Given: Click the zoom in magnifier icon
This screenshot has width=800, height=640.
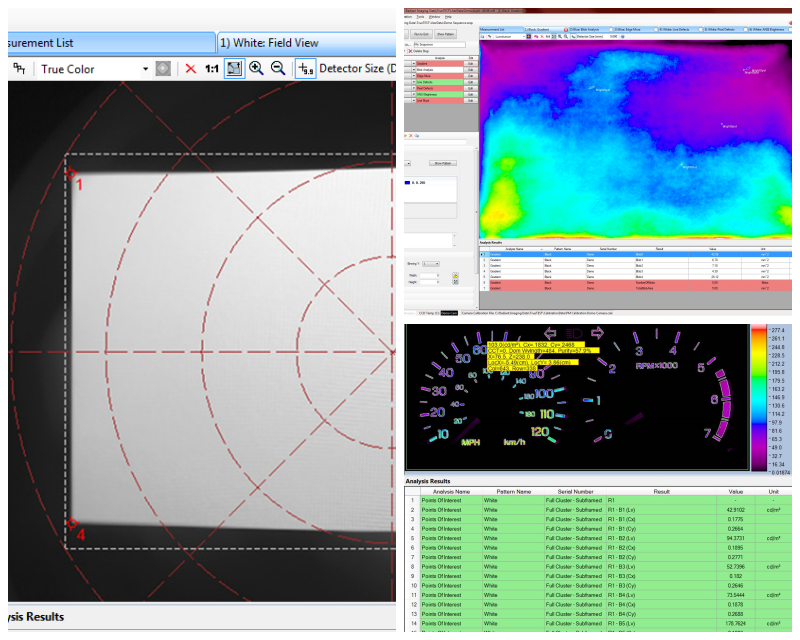Looking at the screenshot, I should pyautogui.click(x=256, y=68).
